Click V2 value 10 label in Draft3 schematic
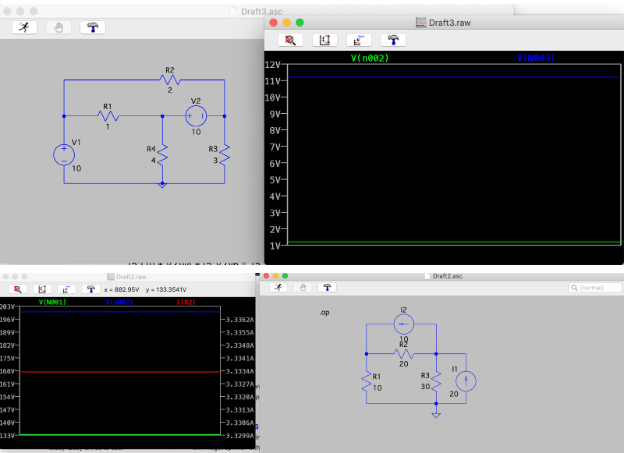 pos(196,132)
